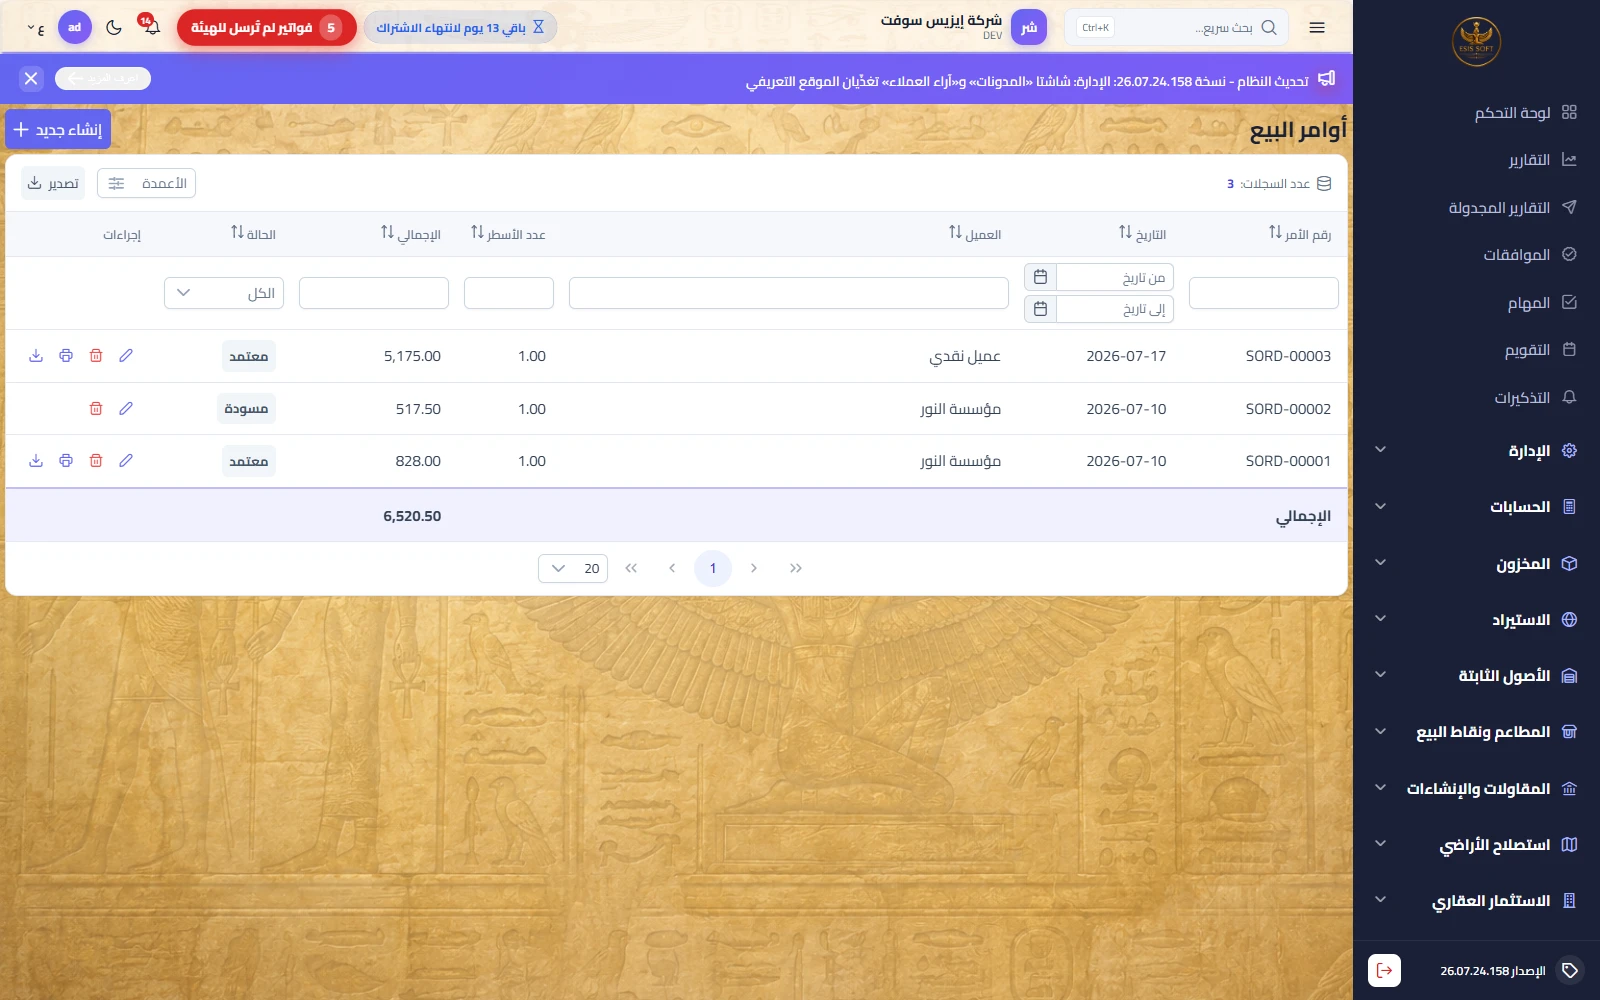Expand the accounts section
Image resolution: width=1600 pixels, height=1000 pixels.
[1476, 507]
